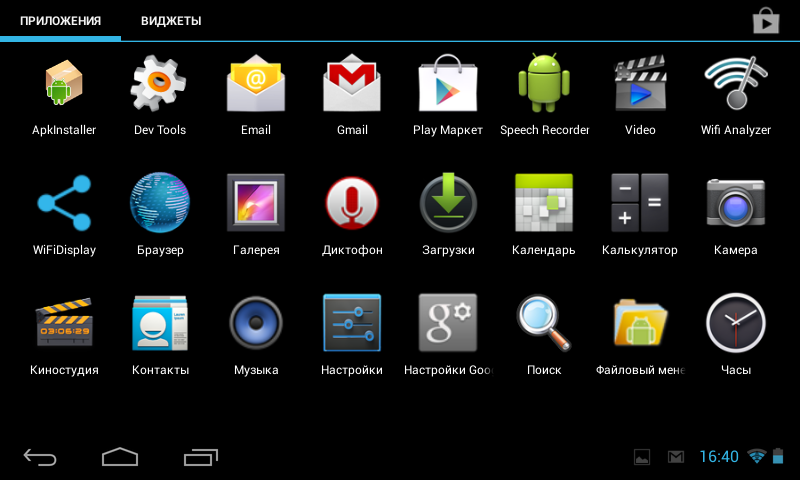Tap the Play Store shopping bag shortcut
800x480 pixels.
click(766, 21)
